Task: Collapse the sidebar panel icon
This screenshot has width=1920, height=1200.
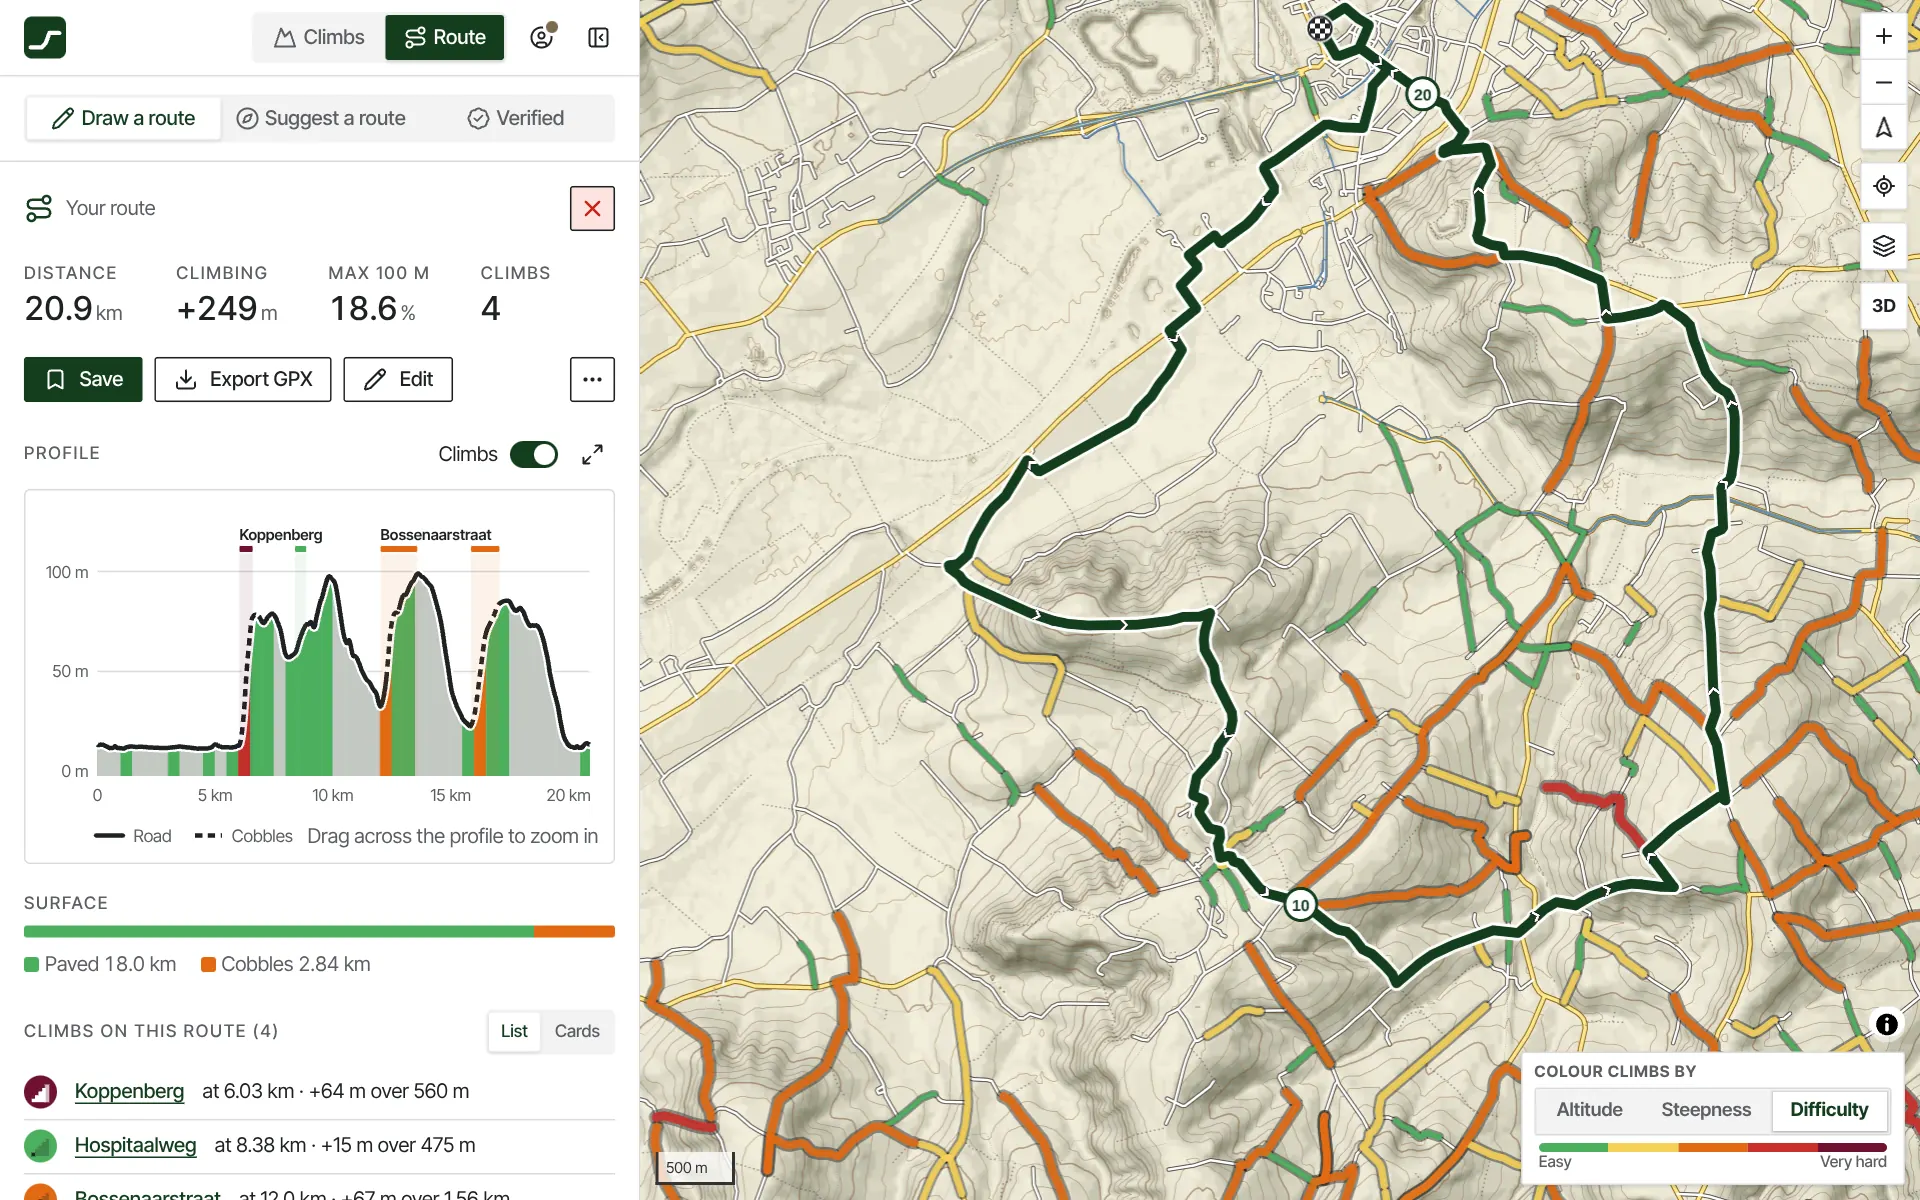Action: [598, 38]
